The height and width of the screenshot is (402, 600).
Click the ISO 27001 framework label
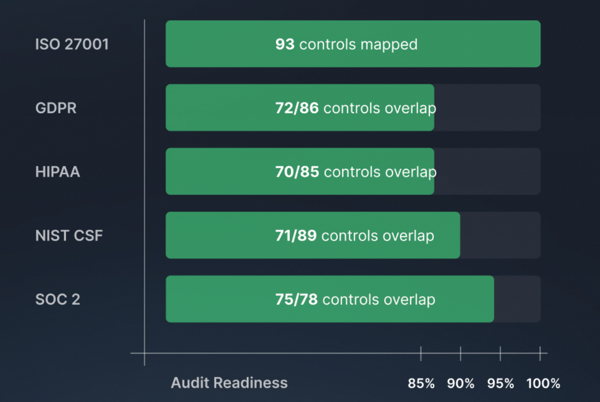point(71,44)
